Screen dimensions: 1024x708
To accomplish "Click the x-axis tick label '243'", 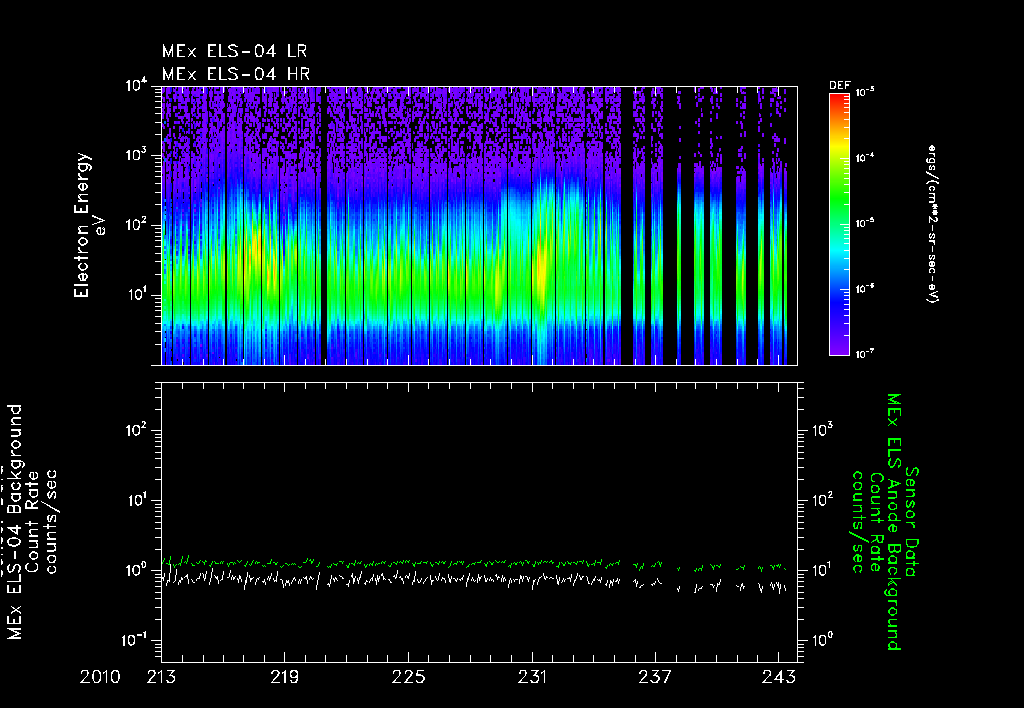I will 779,677.
